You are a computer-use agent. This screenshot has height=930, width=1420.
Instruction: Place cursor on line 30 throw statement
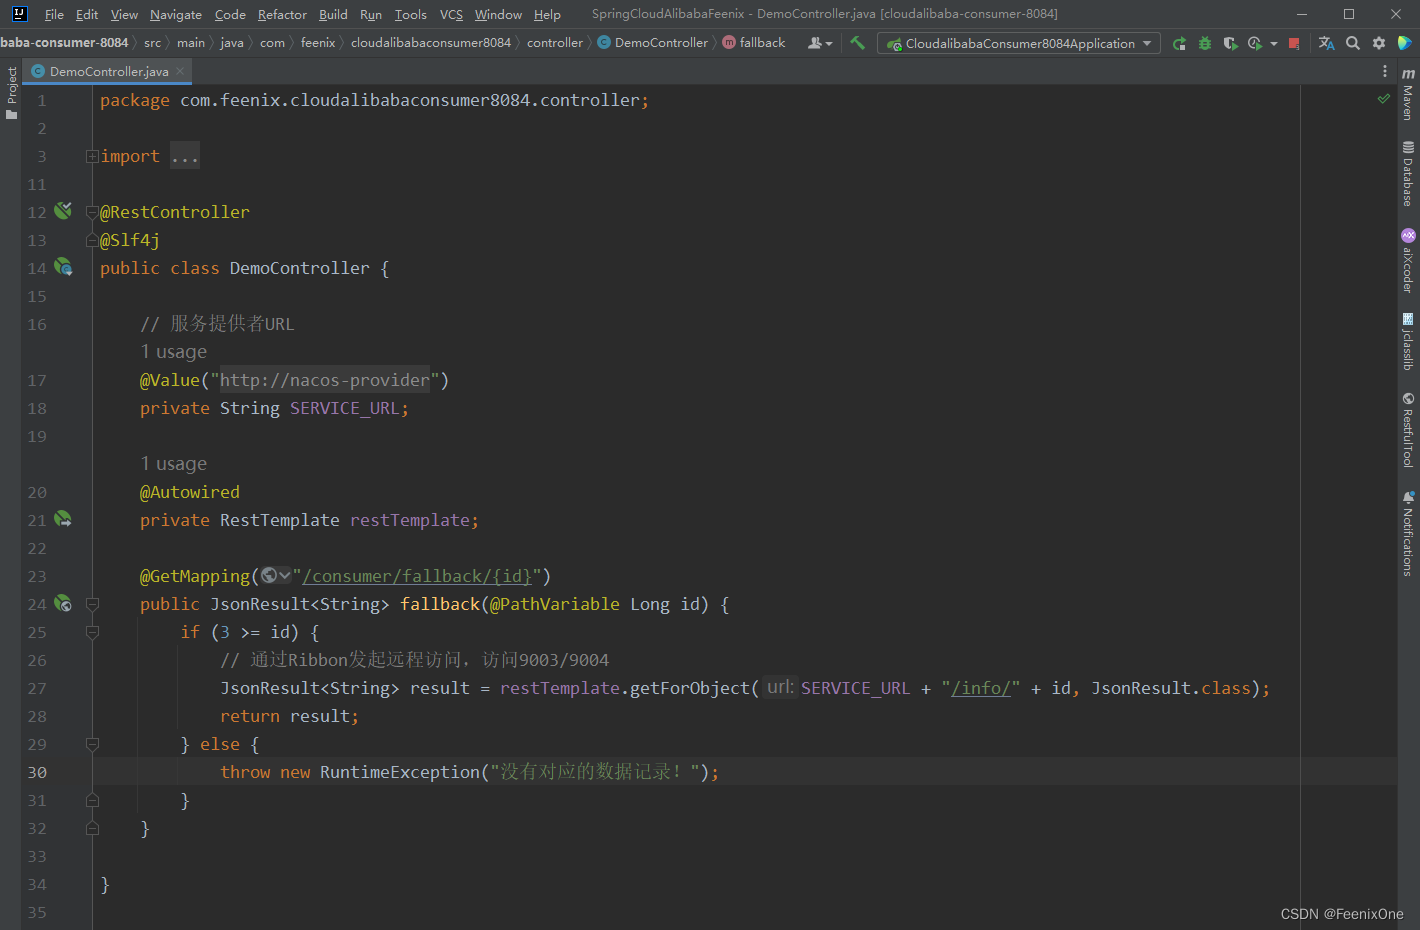click(470, 772)
